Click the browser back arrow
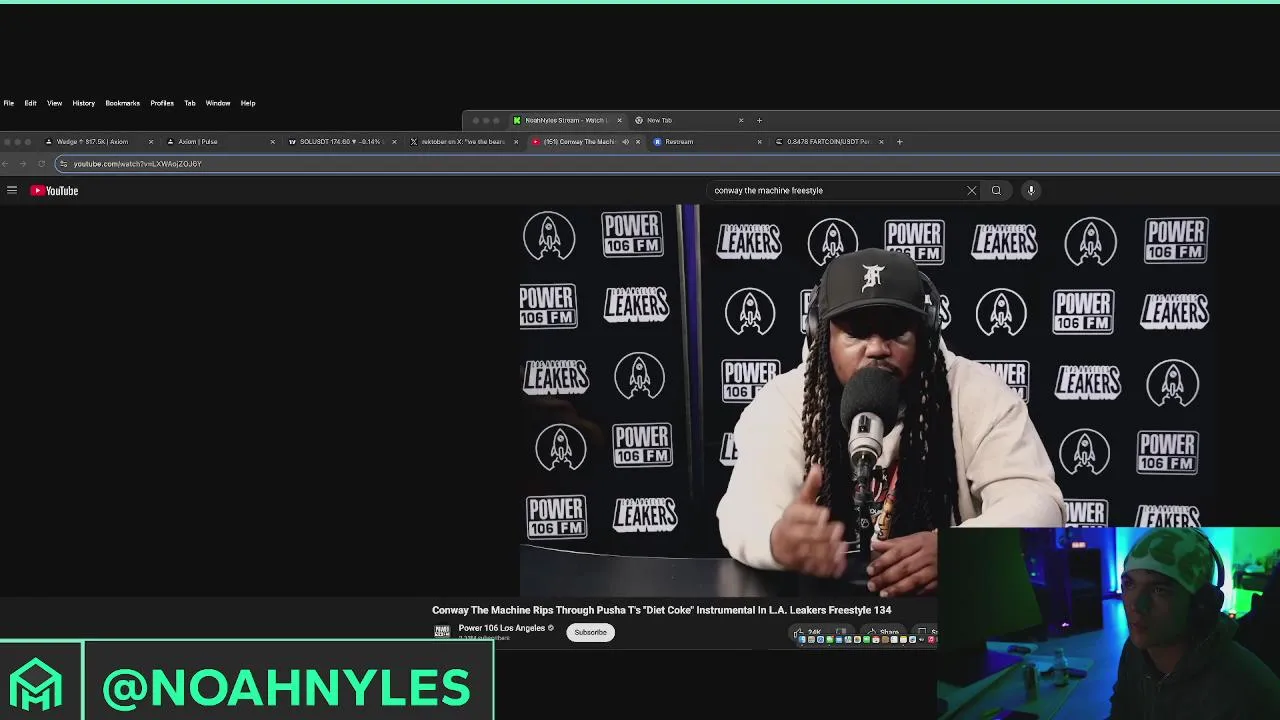This screenshot has width=1280, height=720. pos(7,163)
